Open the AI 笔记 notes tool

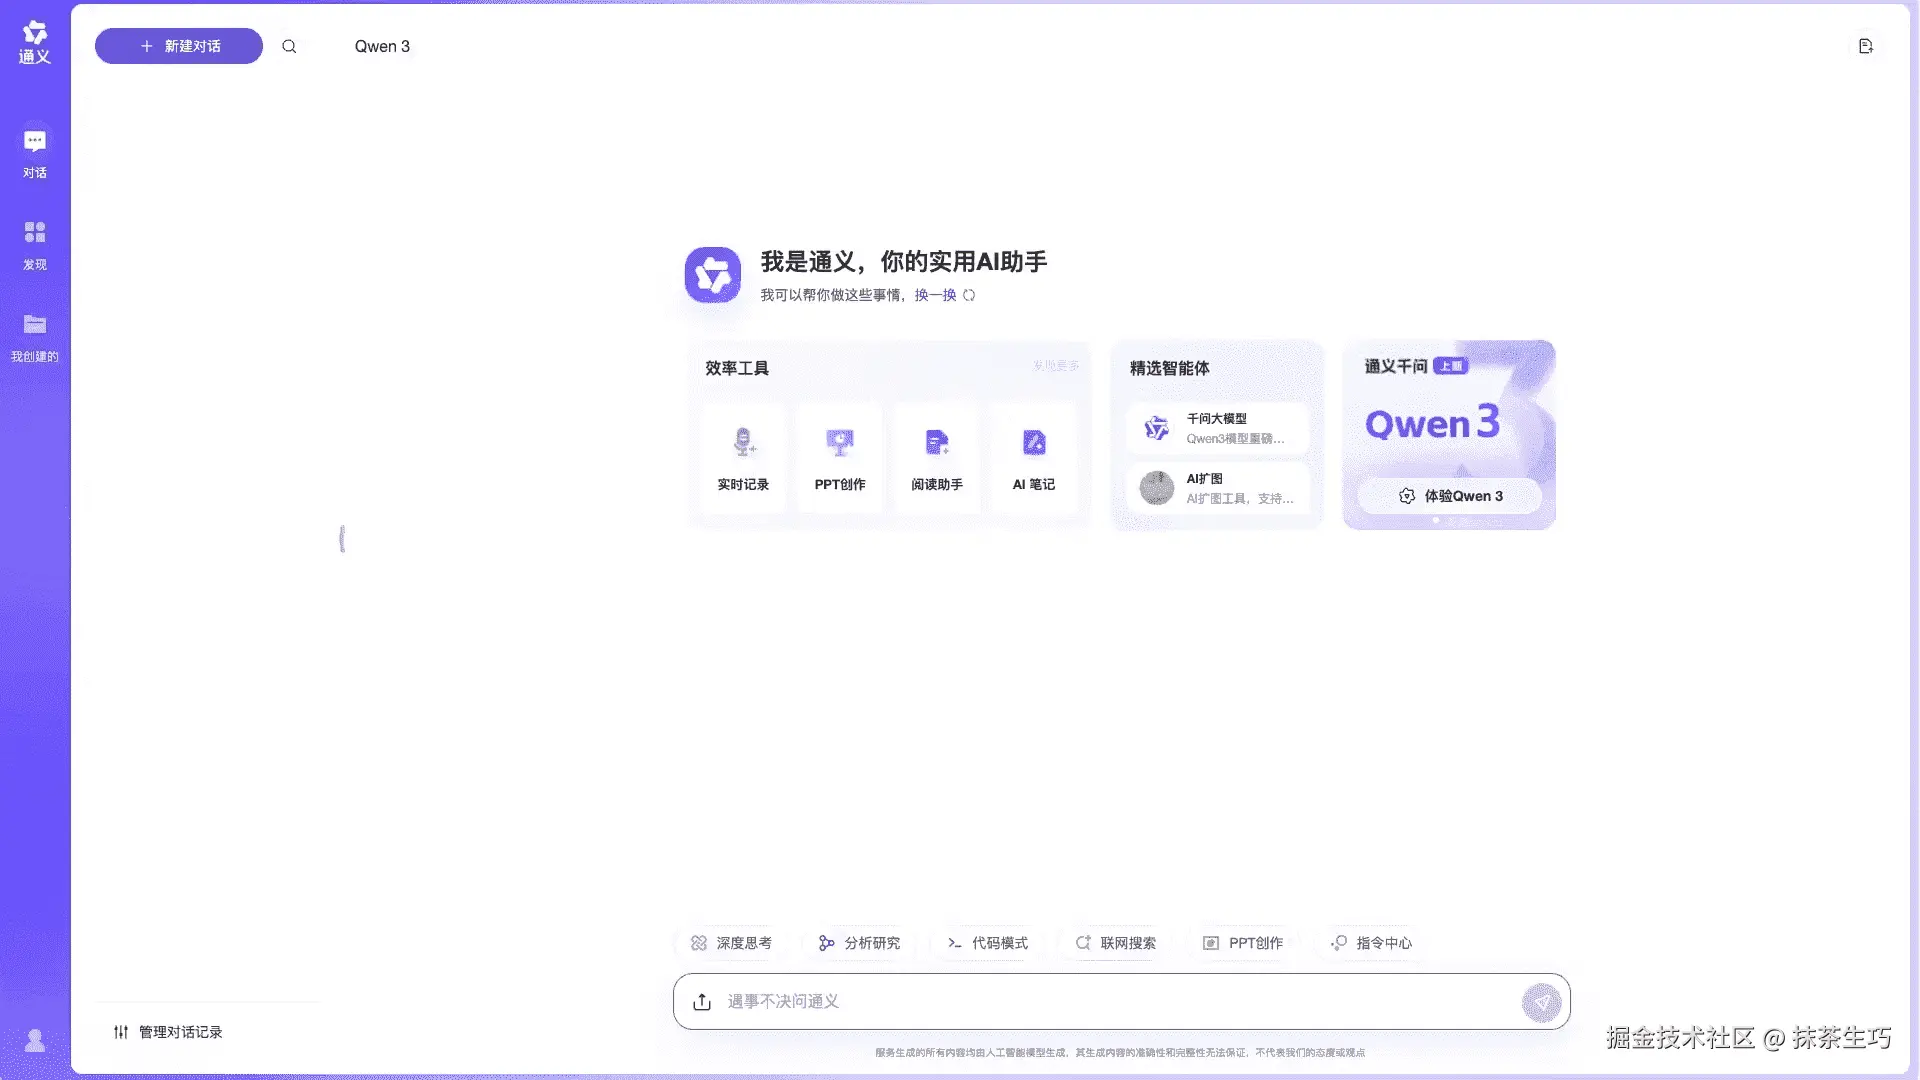(1034, 460)
